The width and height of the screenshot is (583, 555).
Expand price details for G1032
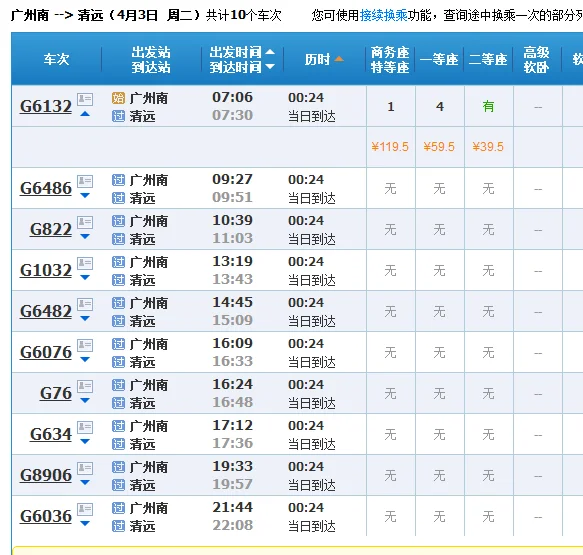85,277
